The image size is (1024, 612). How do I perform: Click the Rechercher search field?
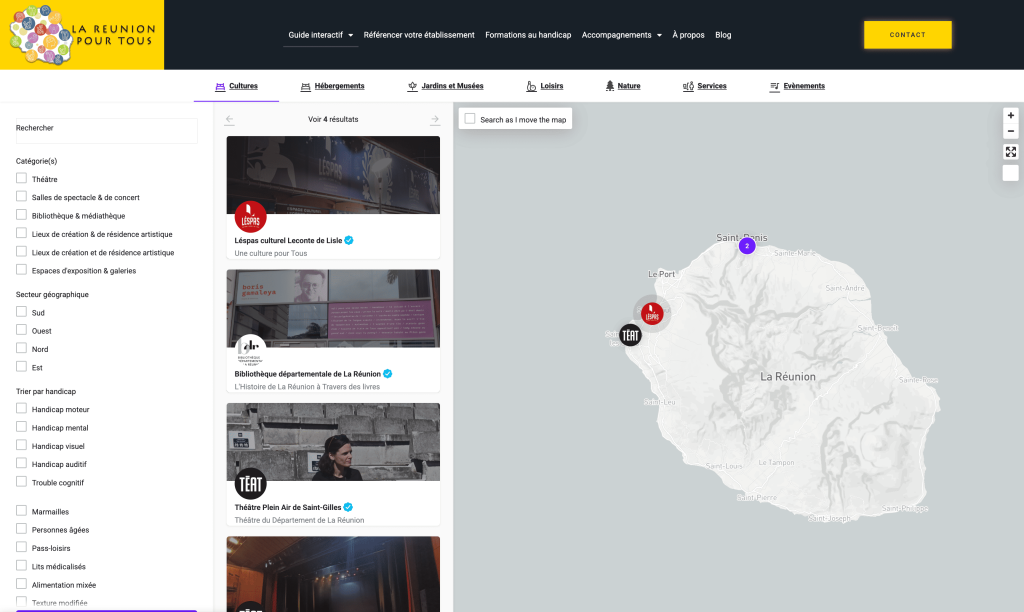tap(106, 131)
